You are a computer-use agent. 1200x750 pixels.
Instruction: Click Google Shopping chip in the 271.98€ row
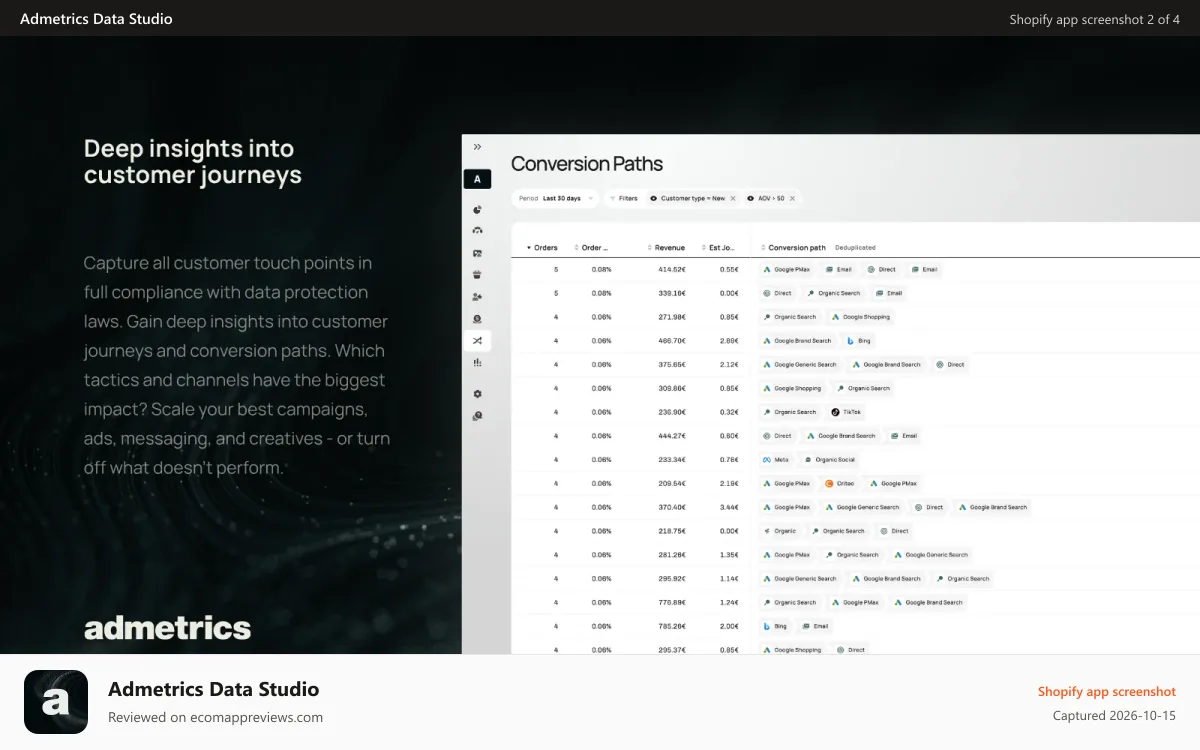(x=860, y=317)
